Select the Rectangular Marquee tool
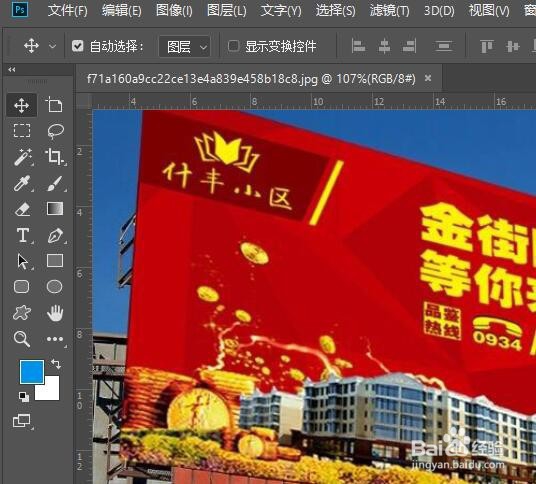Viewport: 536px width, 484px height. [x=22, y=131]
